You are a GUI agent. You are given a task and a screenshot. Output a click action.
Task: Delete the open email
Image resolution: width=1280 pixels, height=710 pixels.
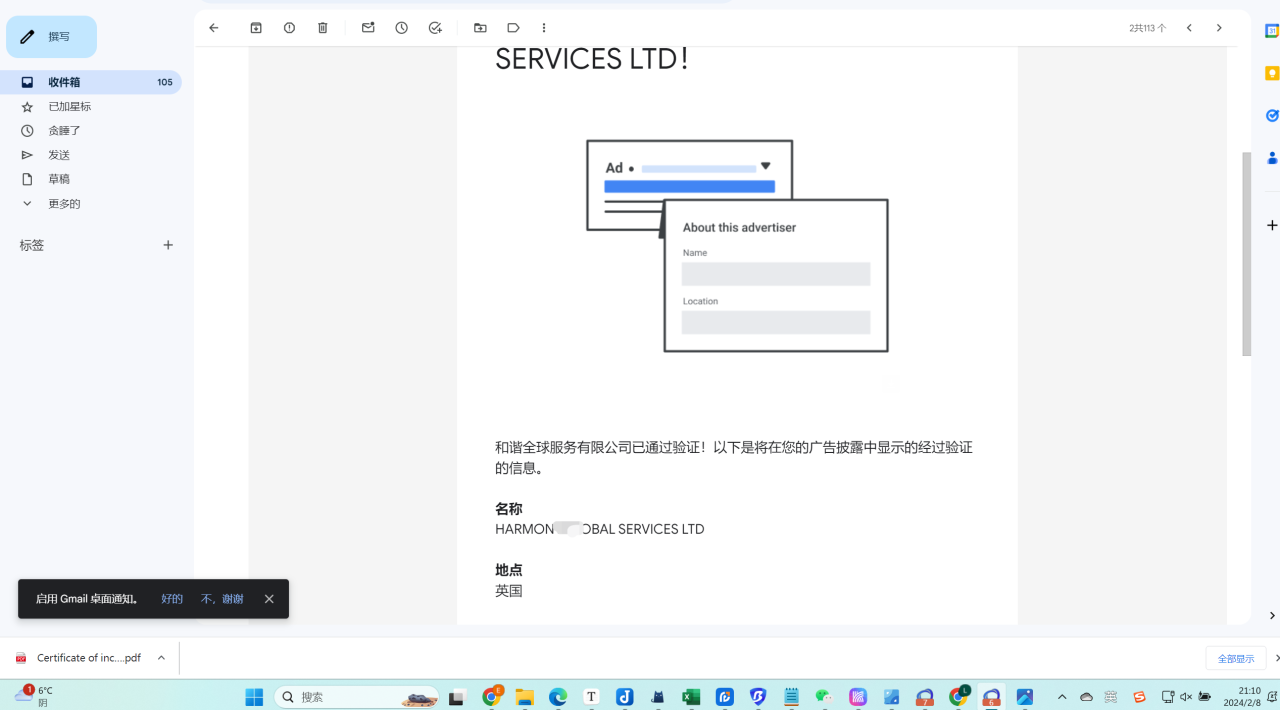322,28
